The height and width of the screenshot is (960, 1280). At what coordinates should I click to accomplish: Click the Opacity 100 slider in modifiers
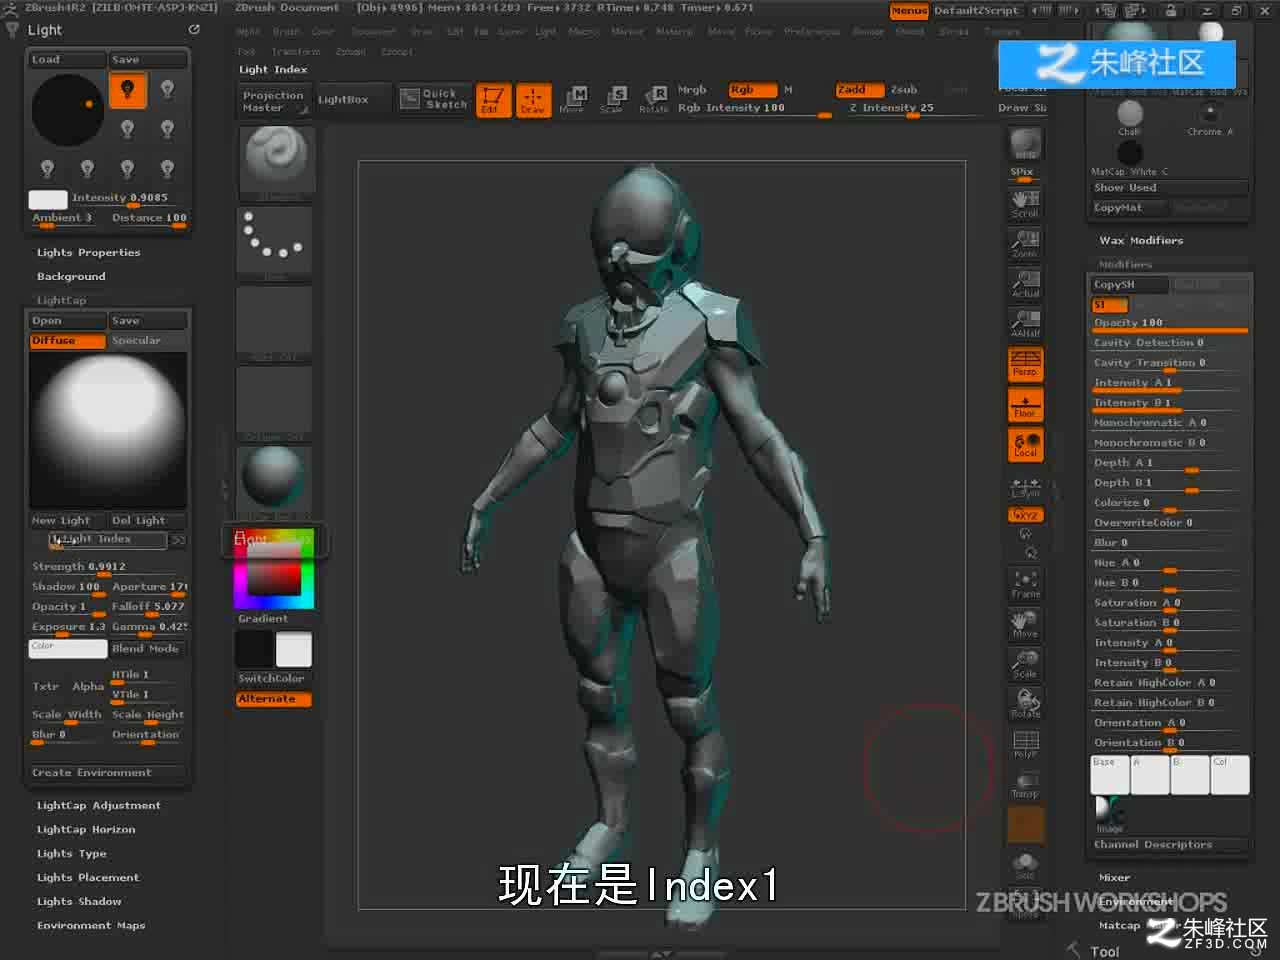[1170, 324]
